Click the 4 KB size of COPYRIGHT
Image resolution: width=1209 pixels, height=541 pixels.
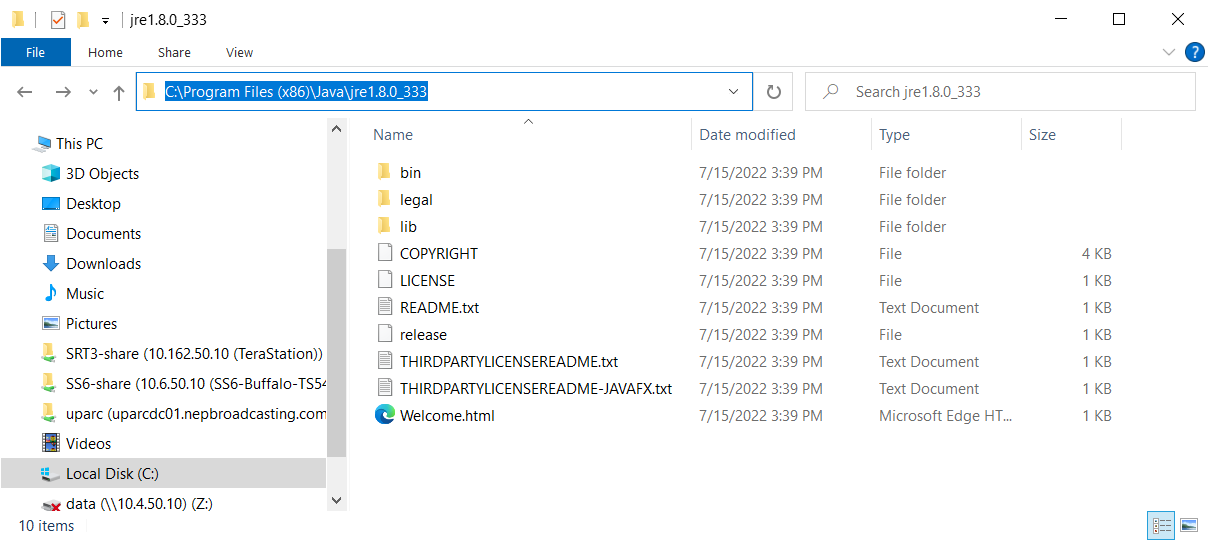(1096, 254)
